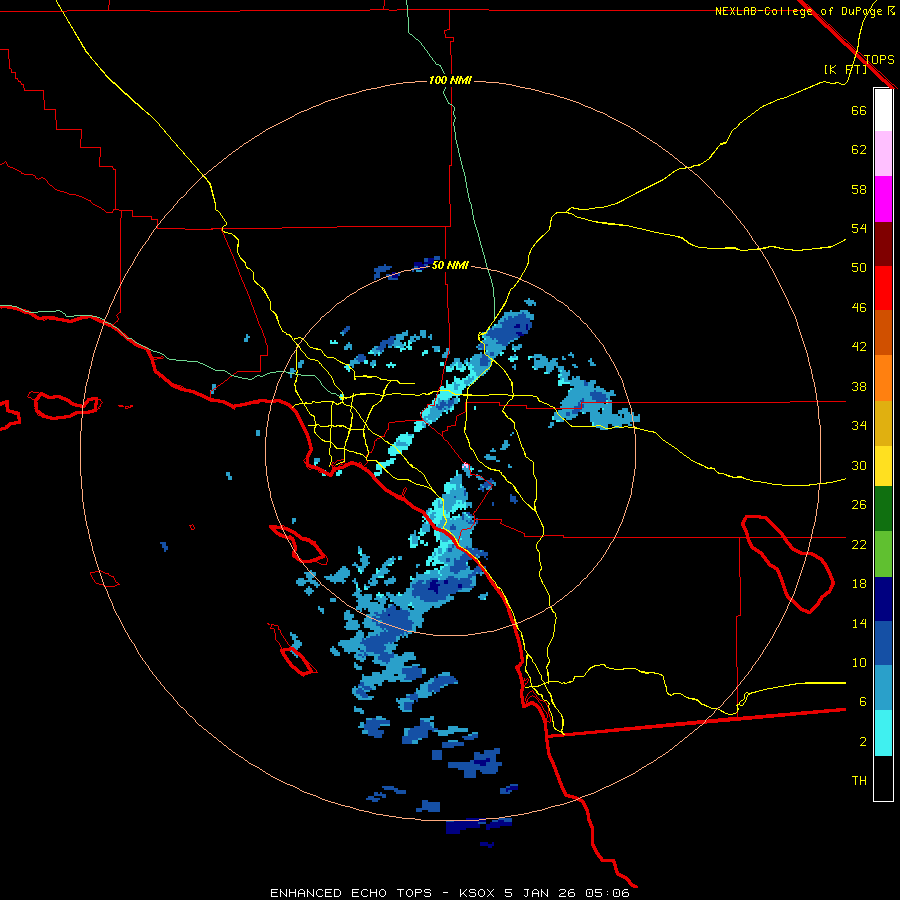Select the 22 value on the legend
Screen dimensions: 900x900
click(859, 544)
